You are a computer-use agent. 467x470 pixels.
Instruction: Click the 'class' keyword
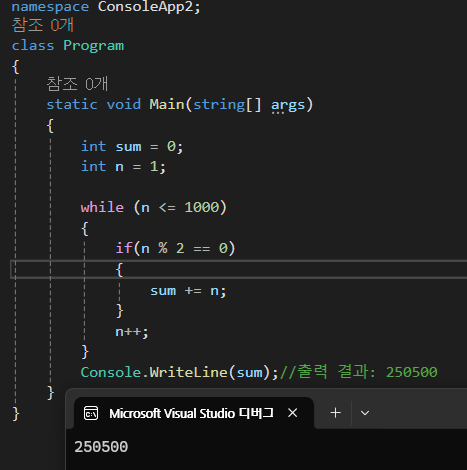pos(33,46)
